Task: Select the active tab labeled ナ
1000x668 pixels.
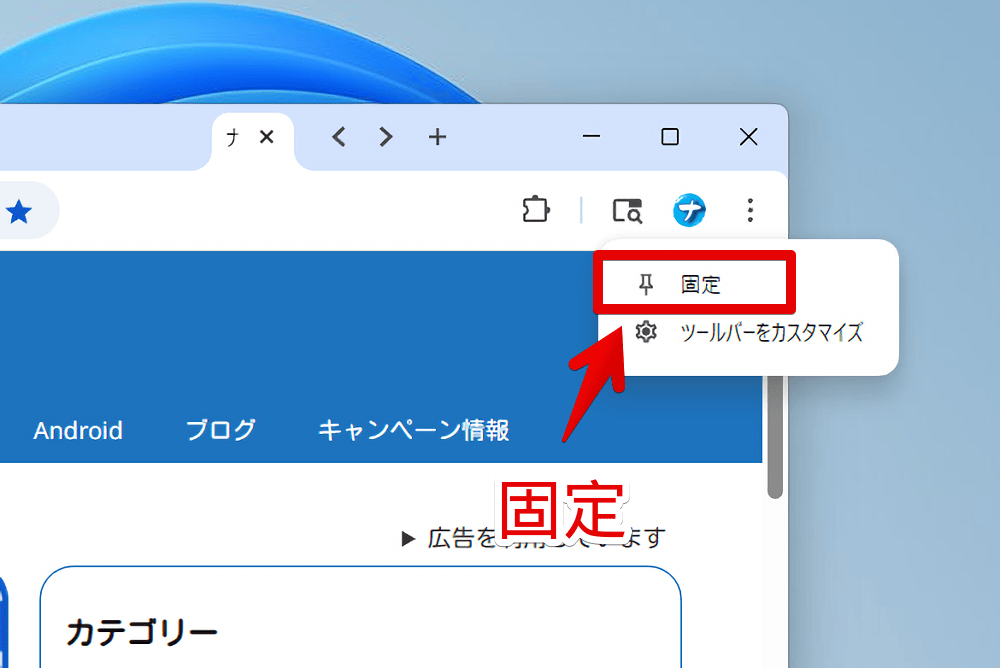Action: tap(233, 137)
